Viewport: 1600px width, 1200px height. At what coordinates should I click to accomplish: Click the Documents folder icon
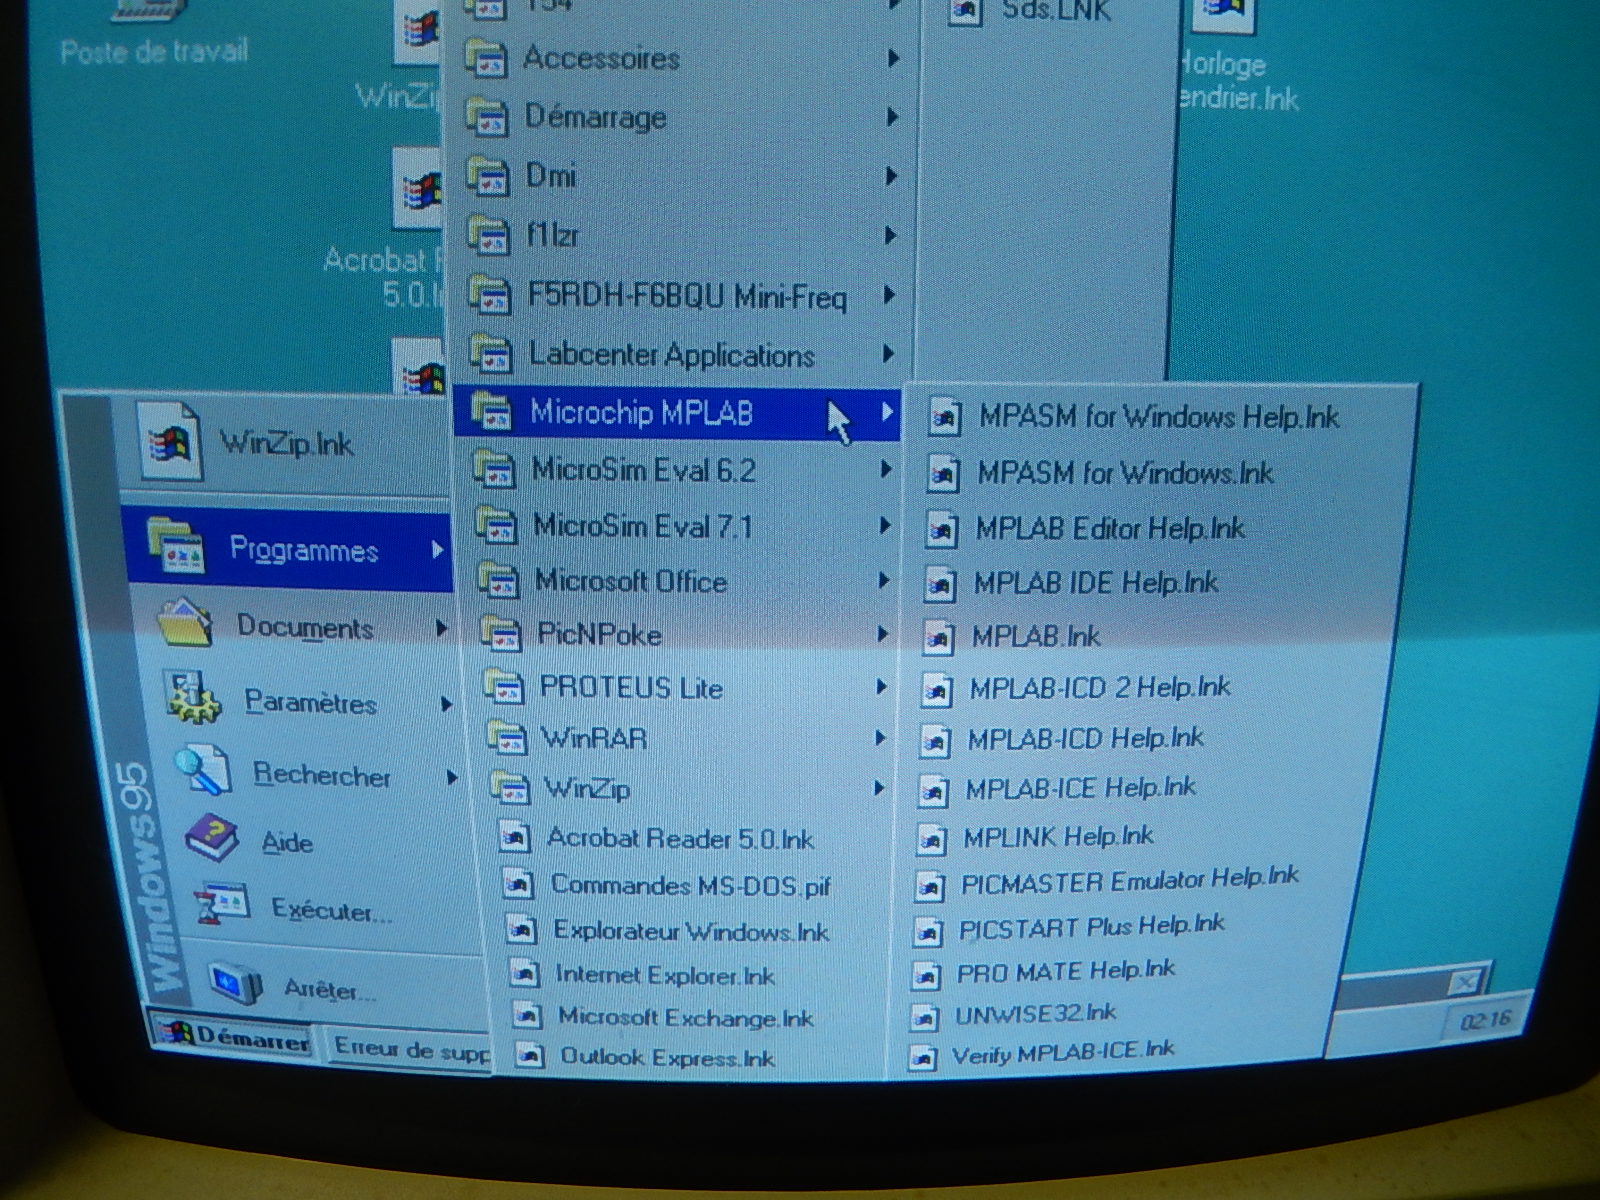coord(185,624)
